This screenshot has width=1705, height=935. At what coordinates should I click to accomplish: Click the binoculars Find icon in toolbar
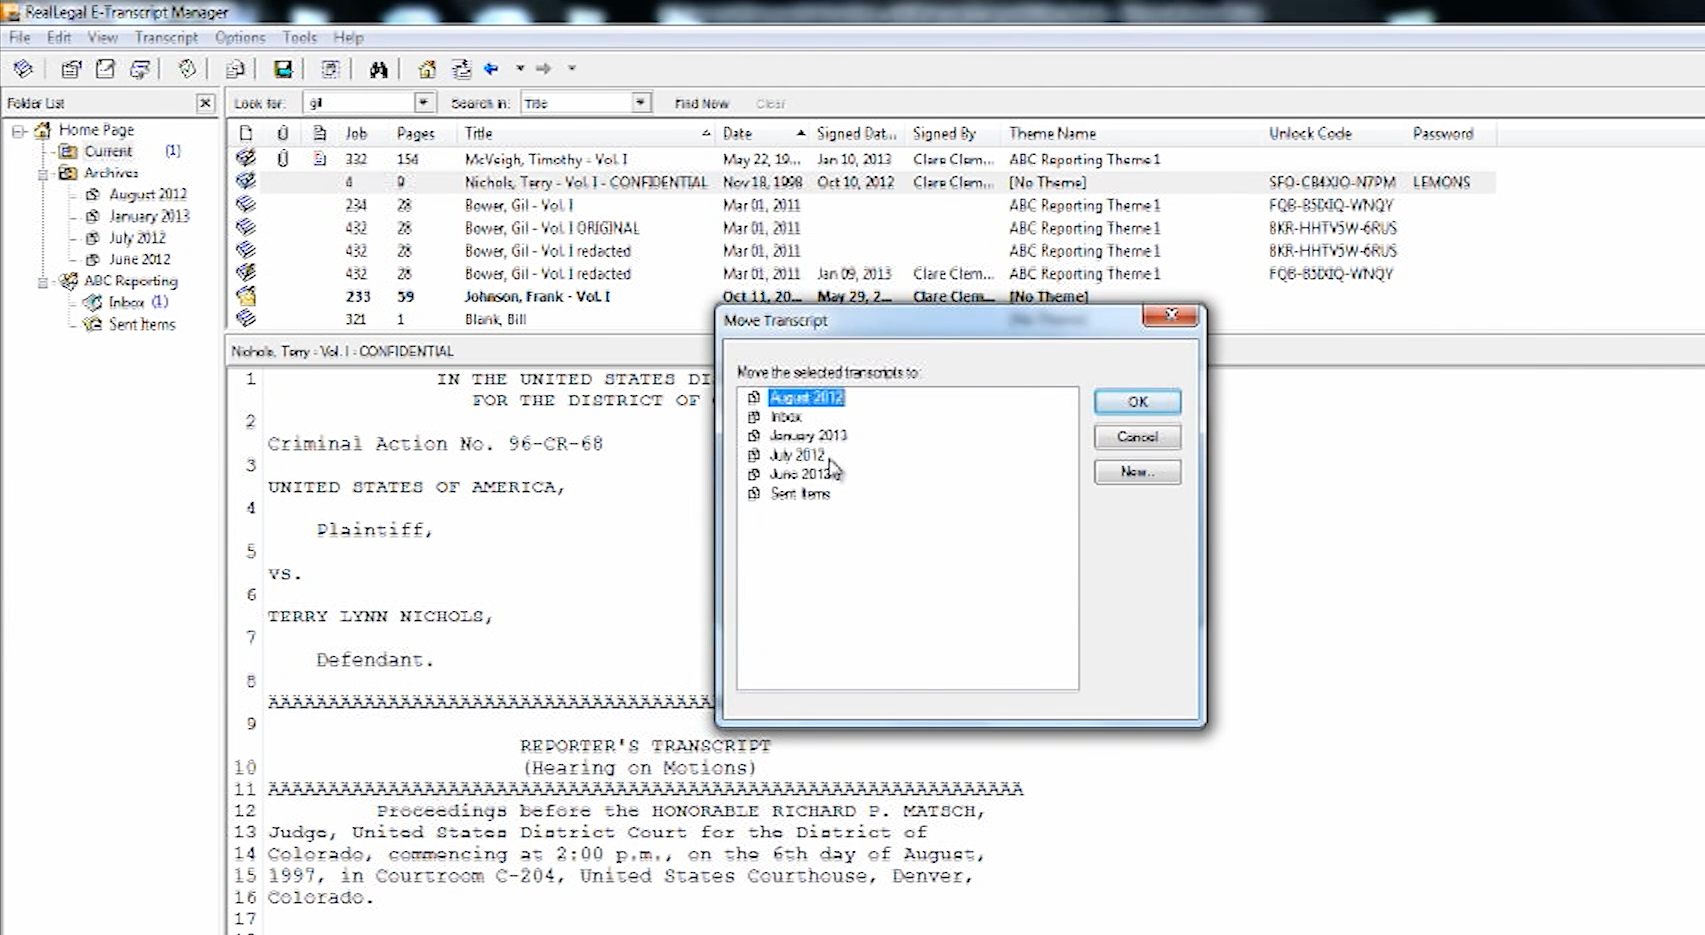coord(378,69)
